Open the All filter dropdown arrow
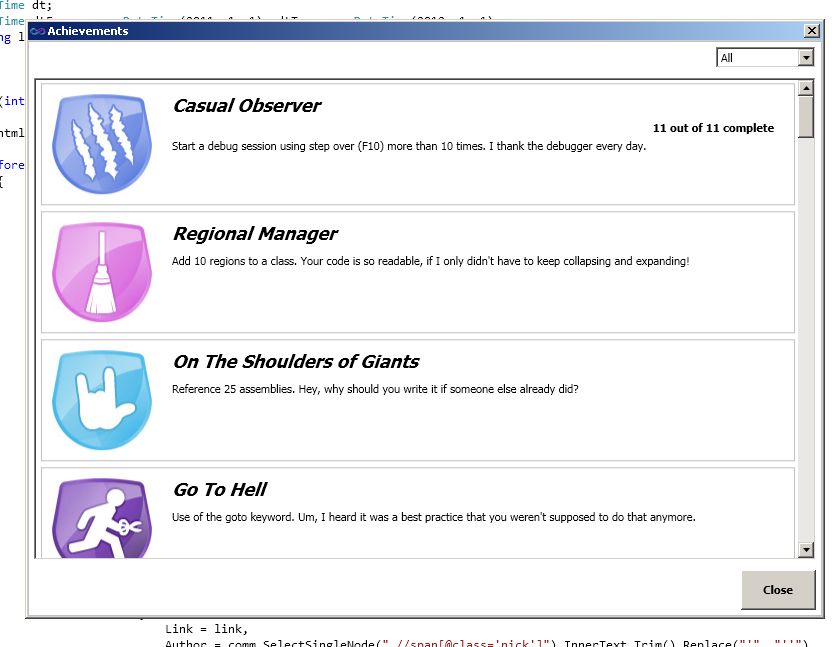Image resolution: width=839 pixels, height=647 pixels. [805, 57]
